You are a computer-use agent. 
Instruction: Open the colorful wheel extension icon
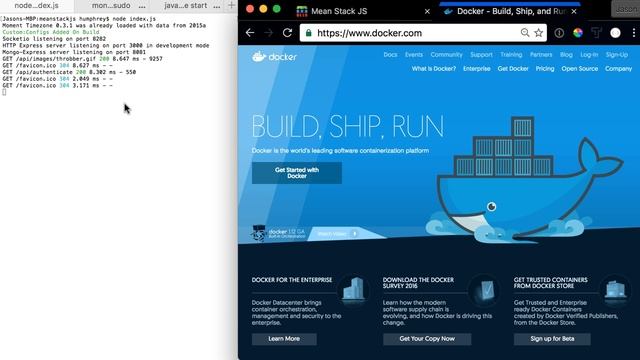point(578,33)
